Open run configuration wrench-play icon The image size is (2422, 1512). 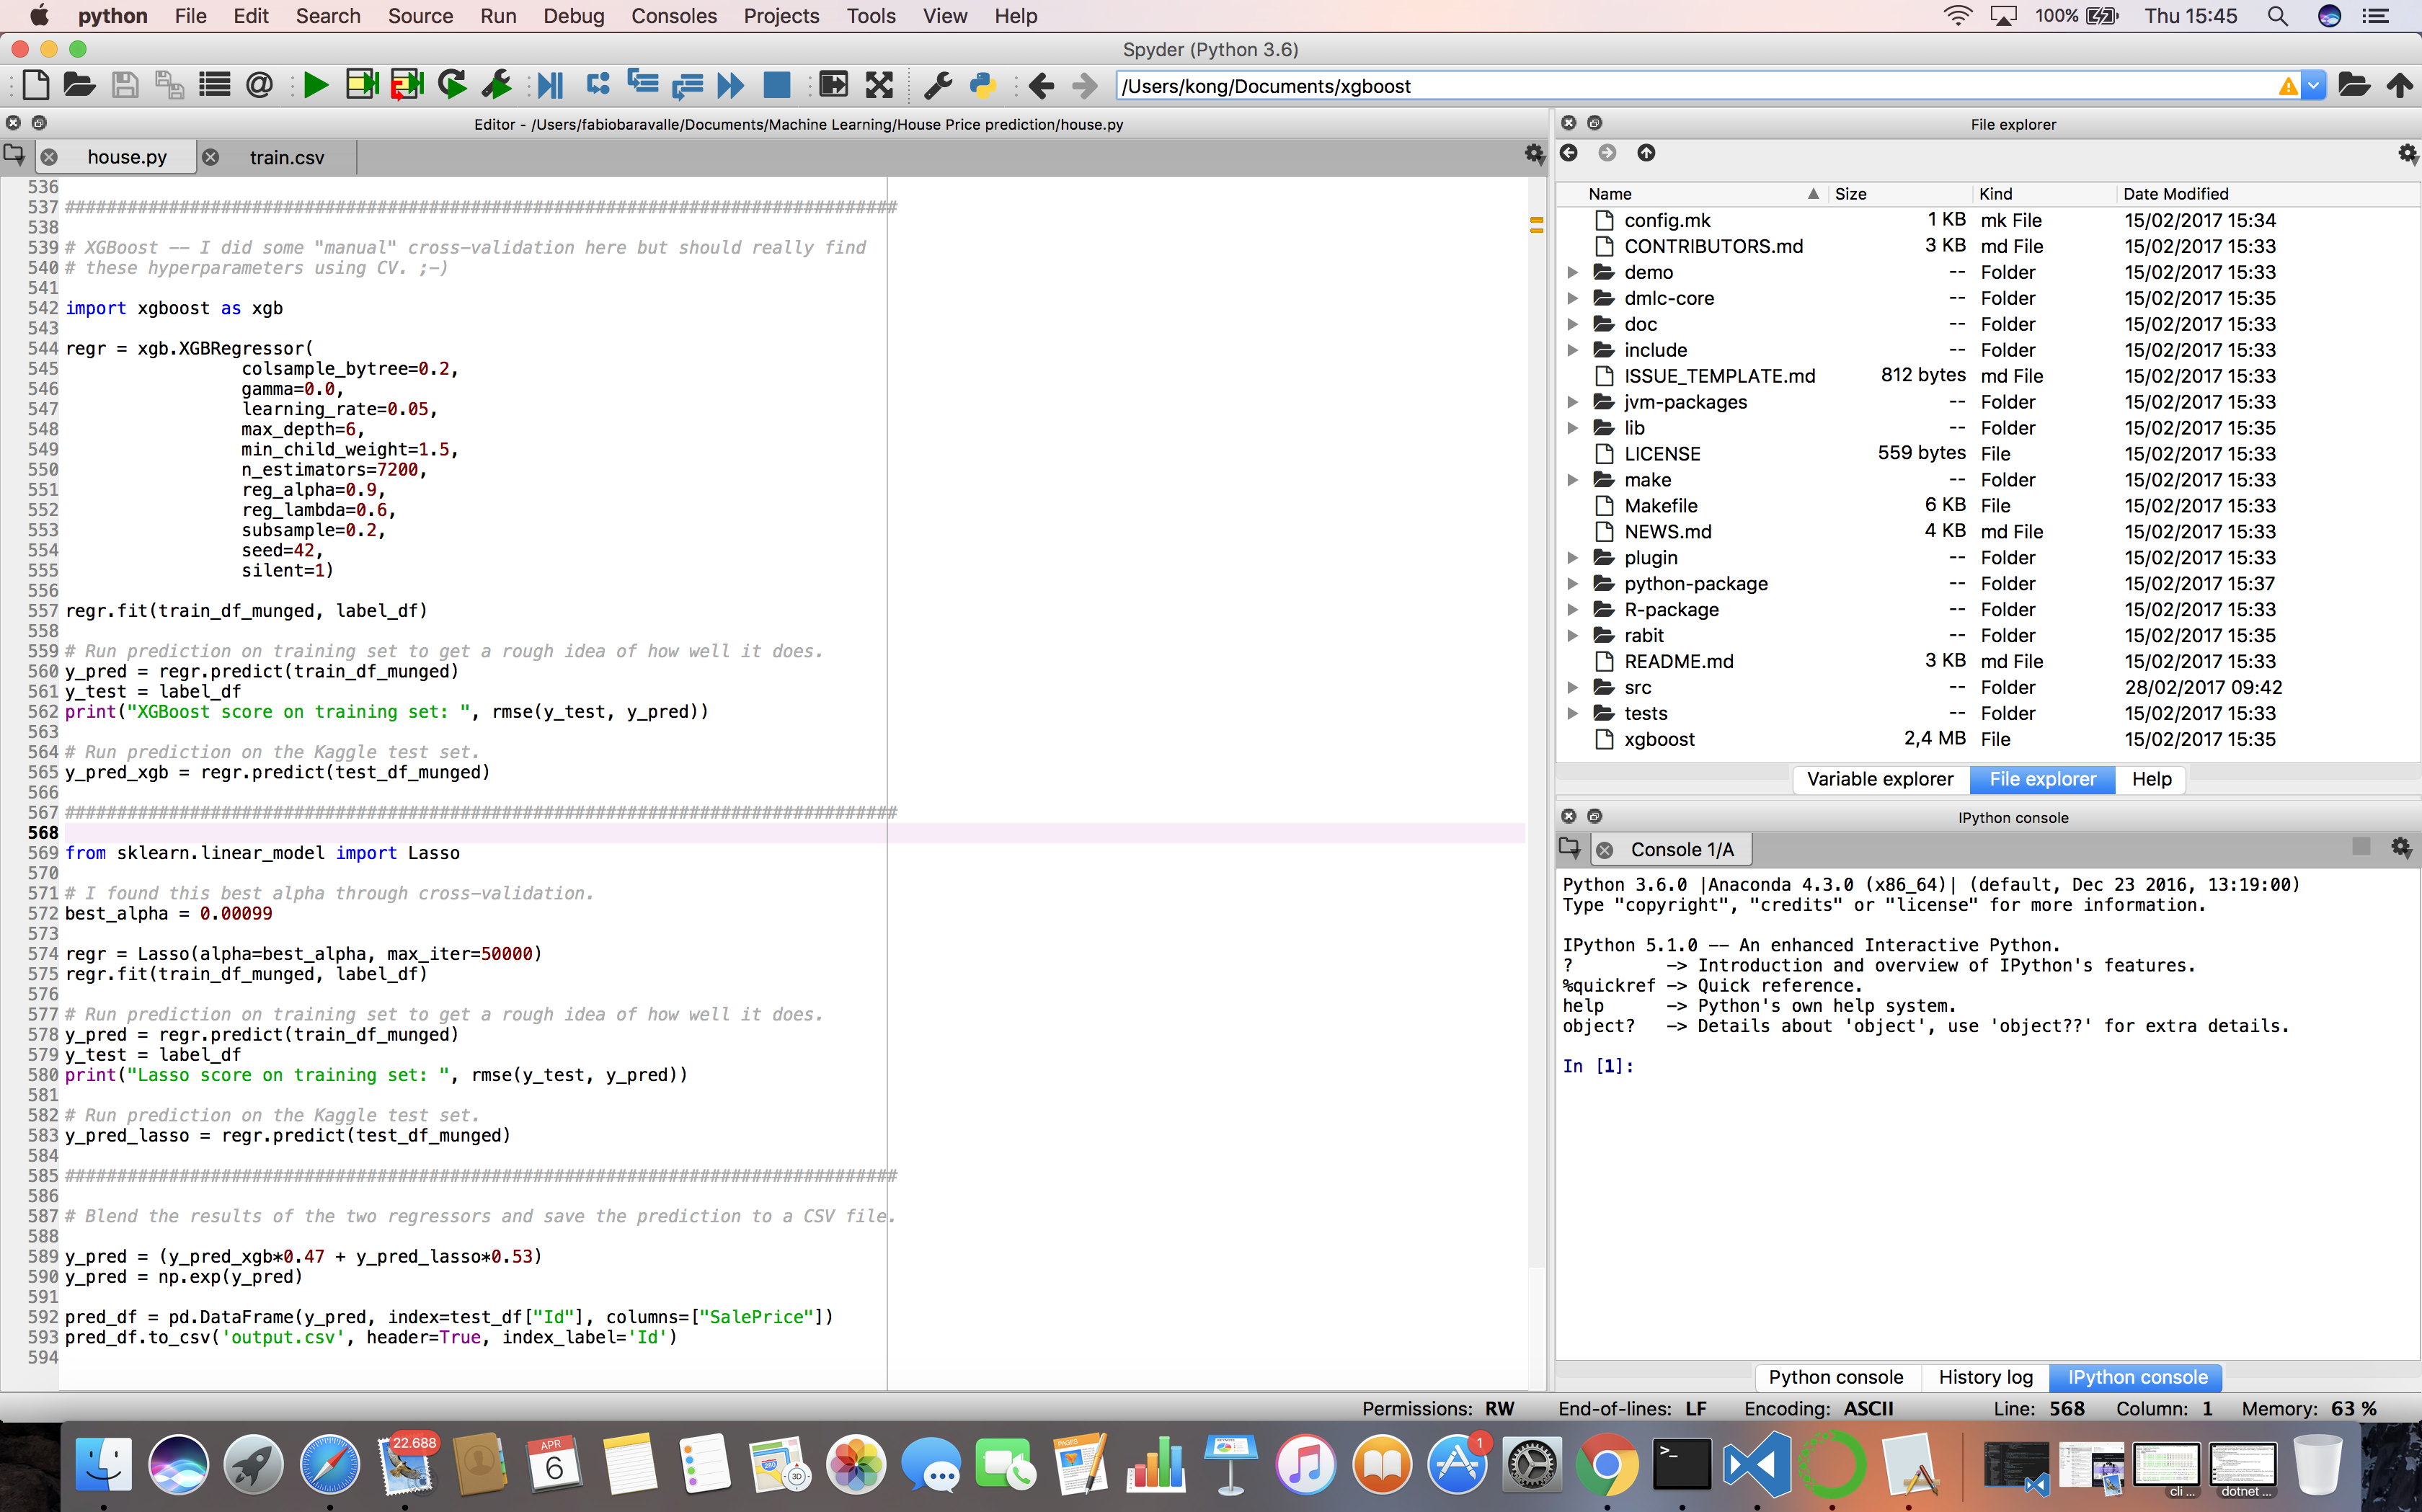497,85
